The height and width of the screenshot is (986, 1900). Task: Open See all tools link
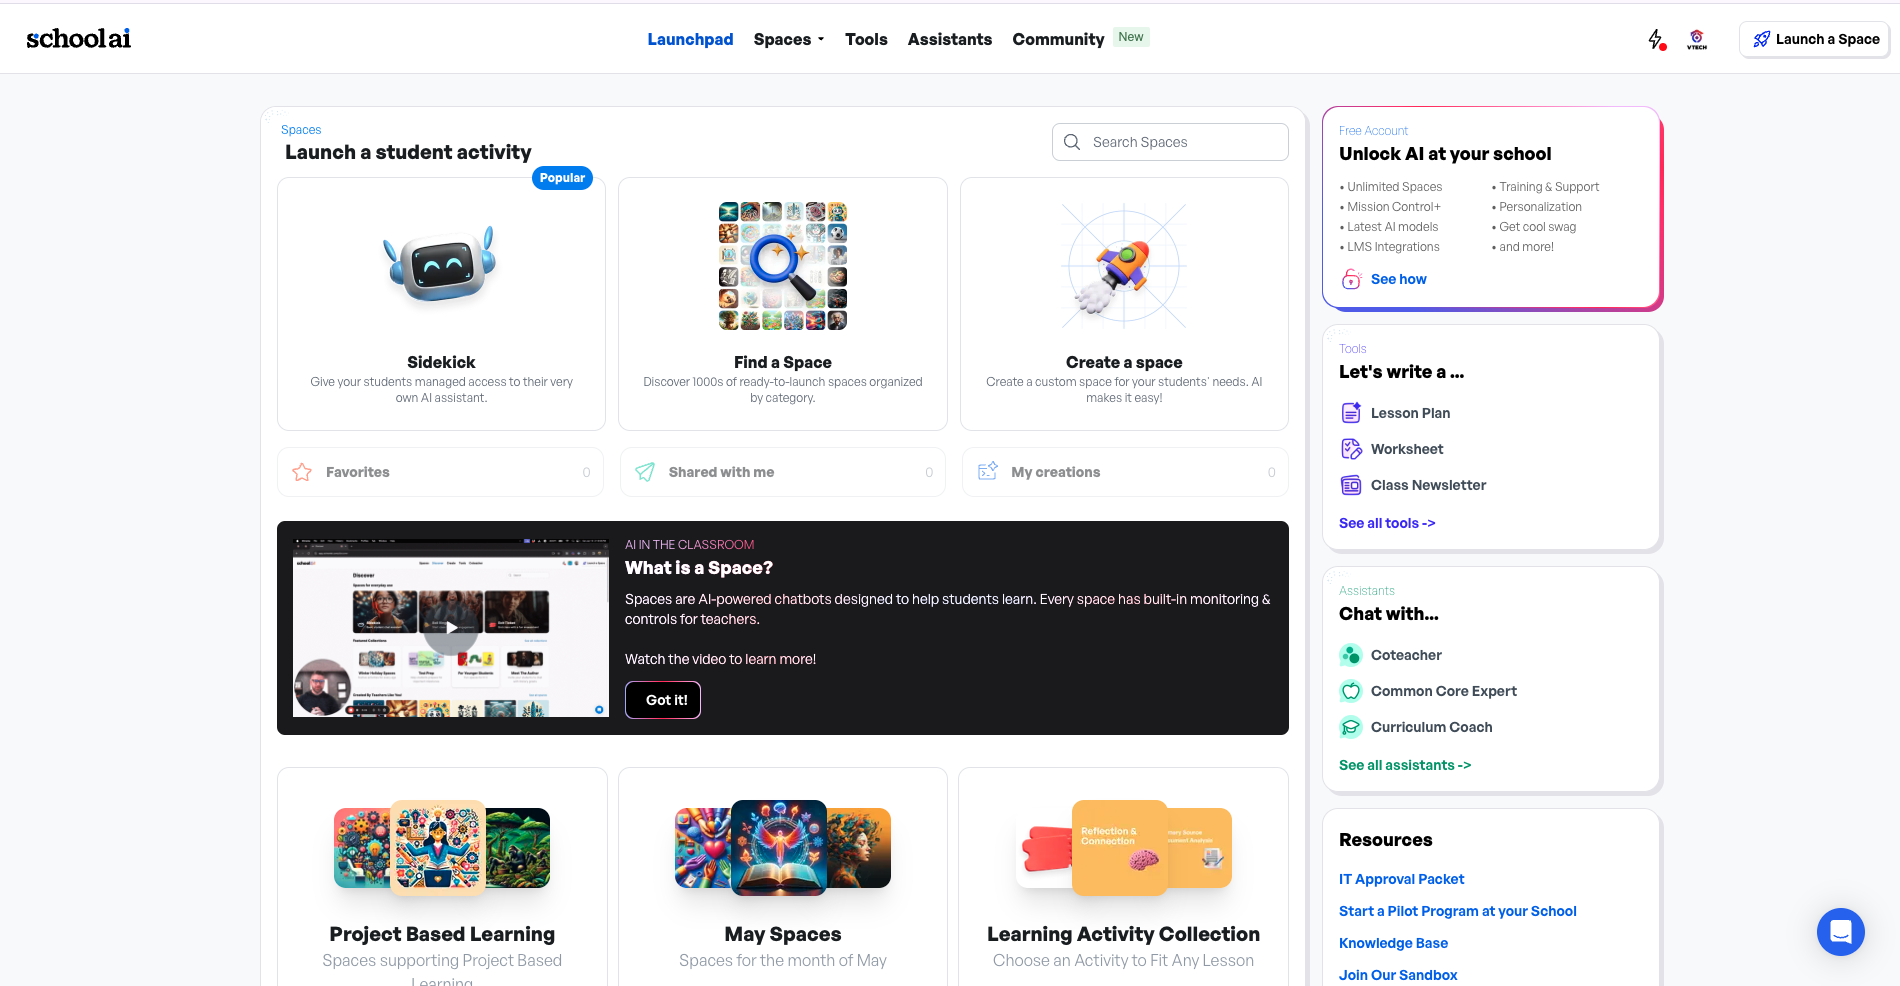coord(1387,523)
